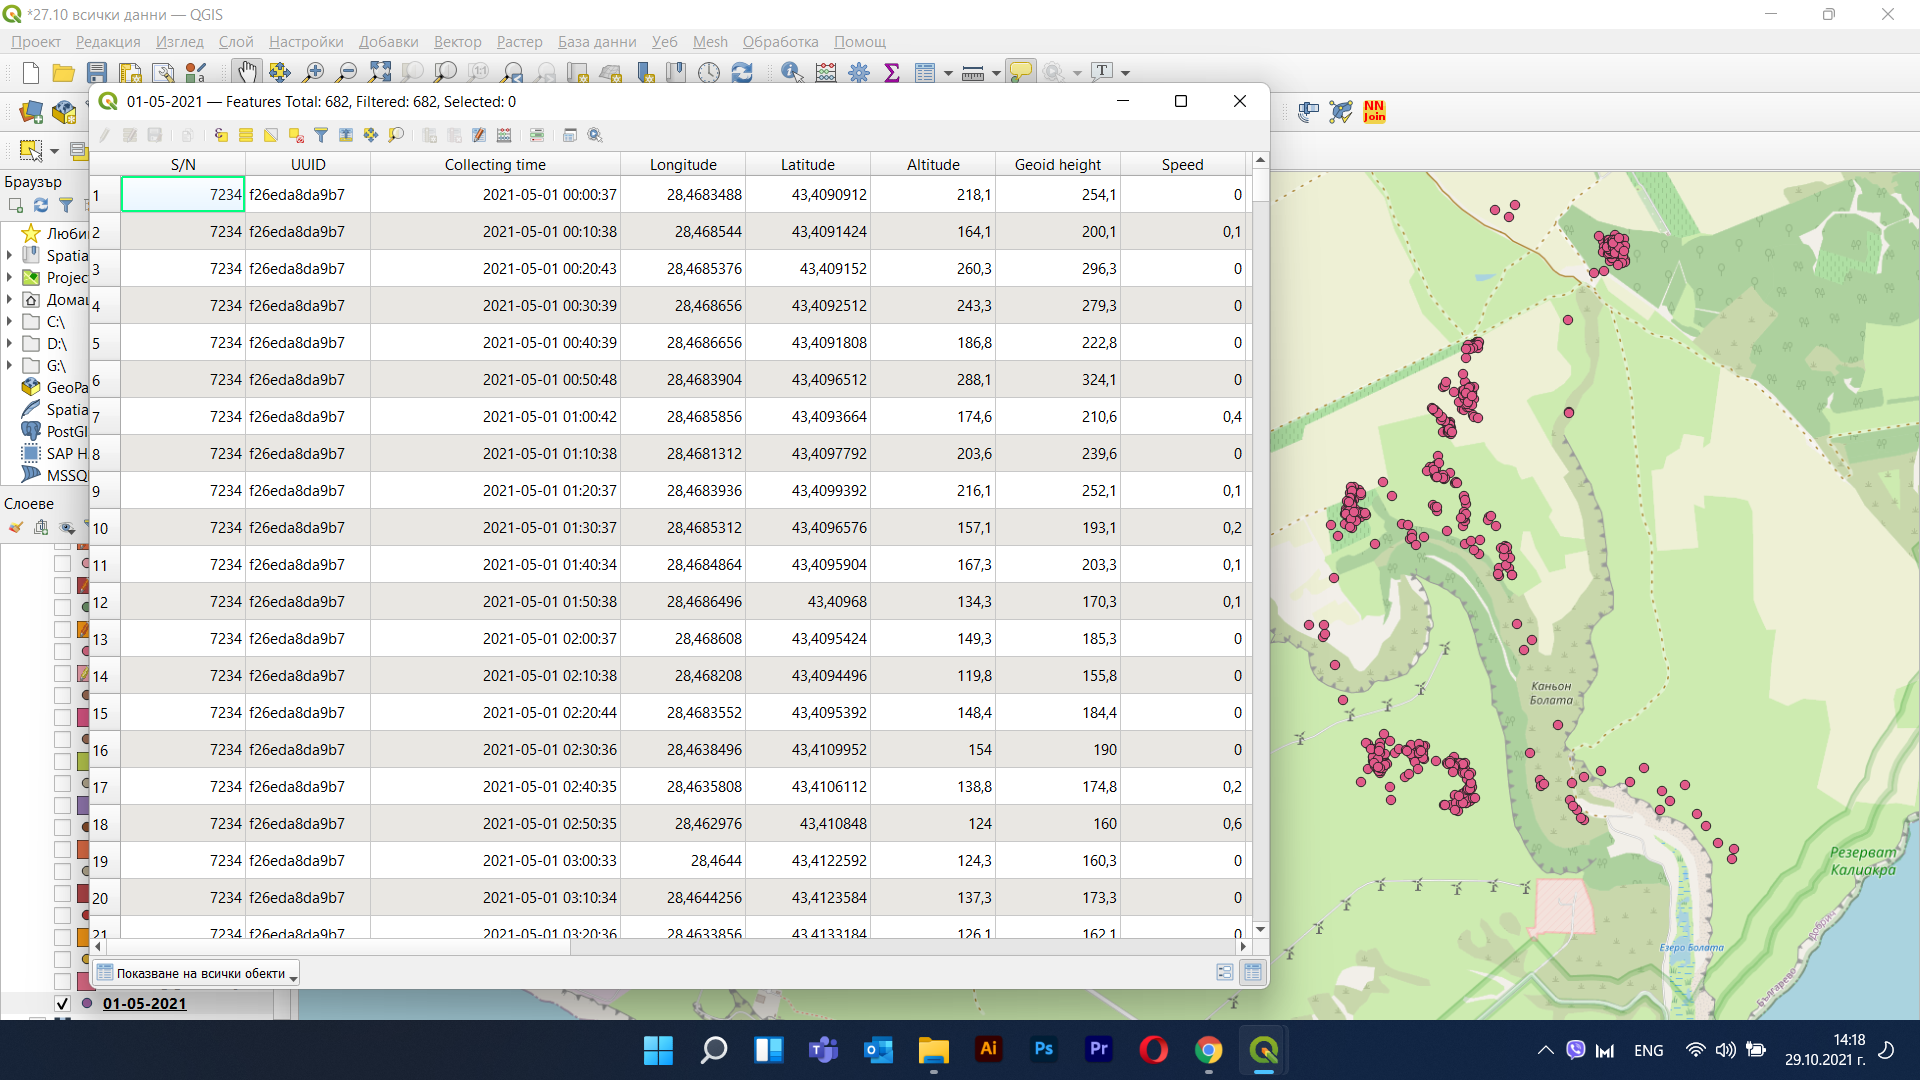Toggle checkbox beside olive green square layer
This screenshot has width=1920, height=1080.
[x=62, y=762]
